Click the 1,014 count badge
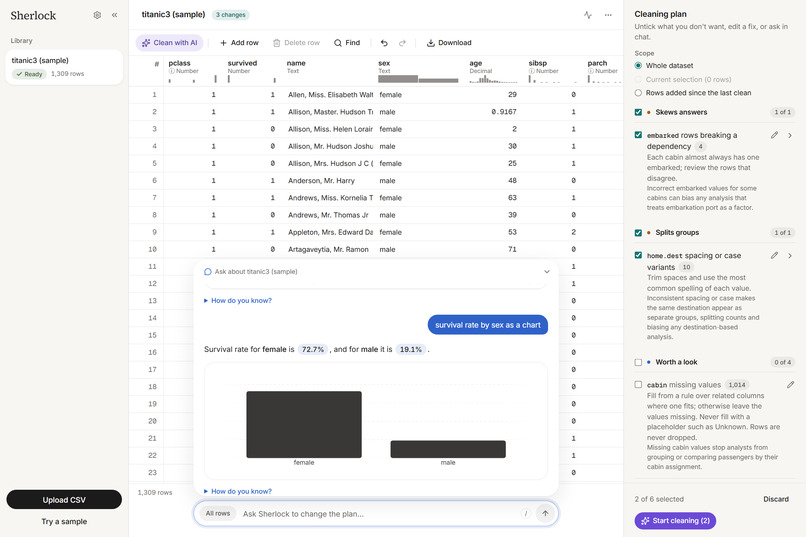806x537 pixels. [737, 385]
